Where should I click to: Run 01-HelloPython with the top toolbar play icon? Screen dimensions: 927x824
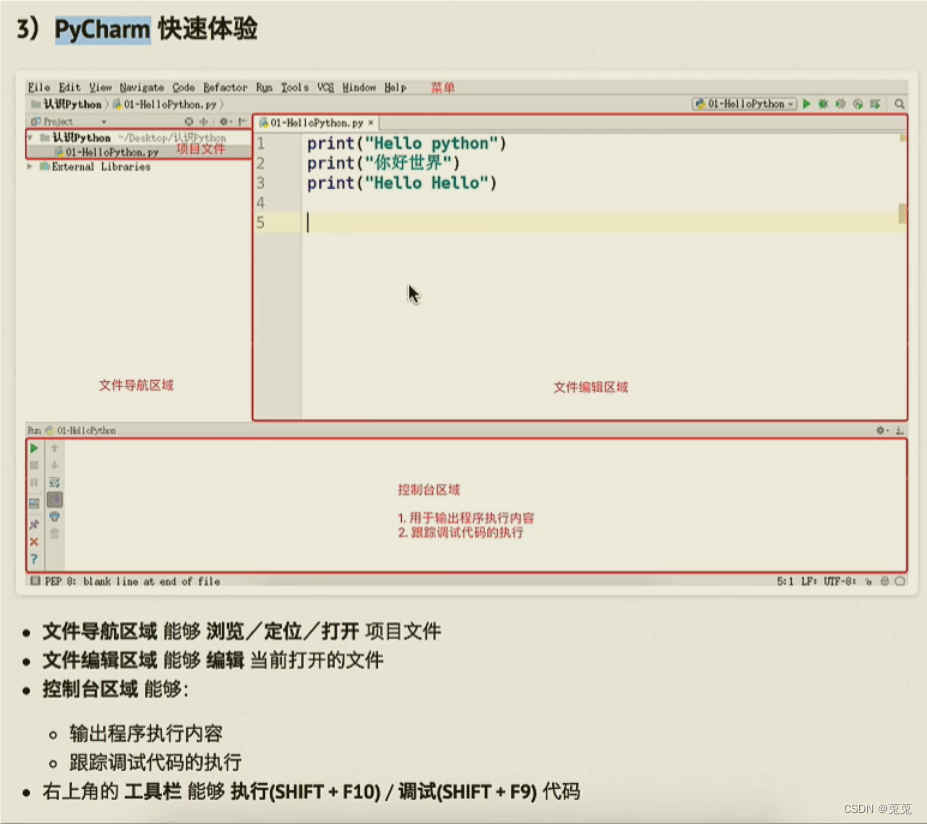(x=806, y=104)
